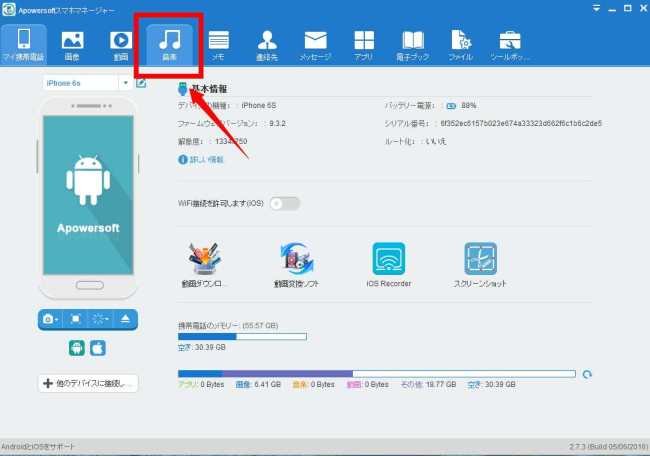This screenshot has height=456, width=650.
Task: Click the eject device button
Action: pyautogui.click(x=125, y=319)
